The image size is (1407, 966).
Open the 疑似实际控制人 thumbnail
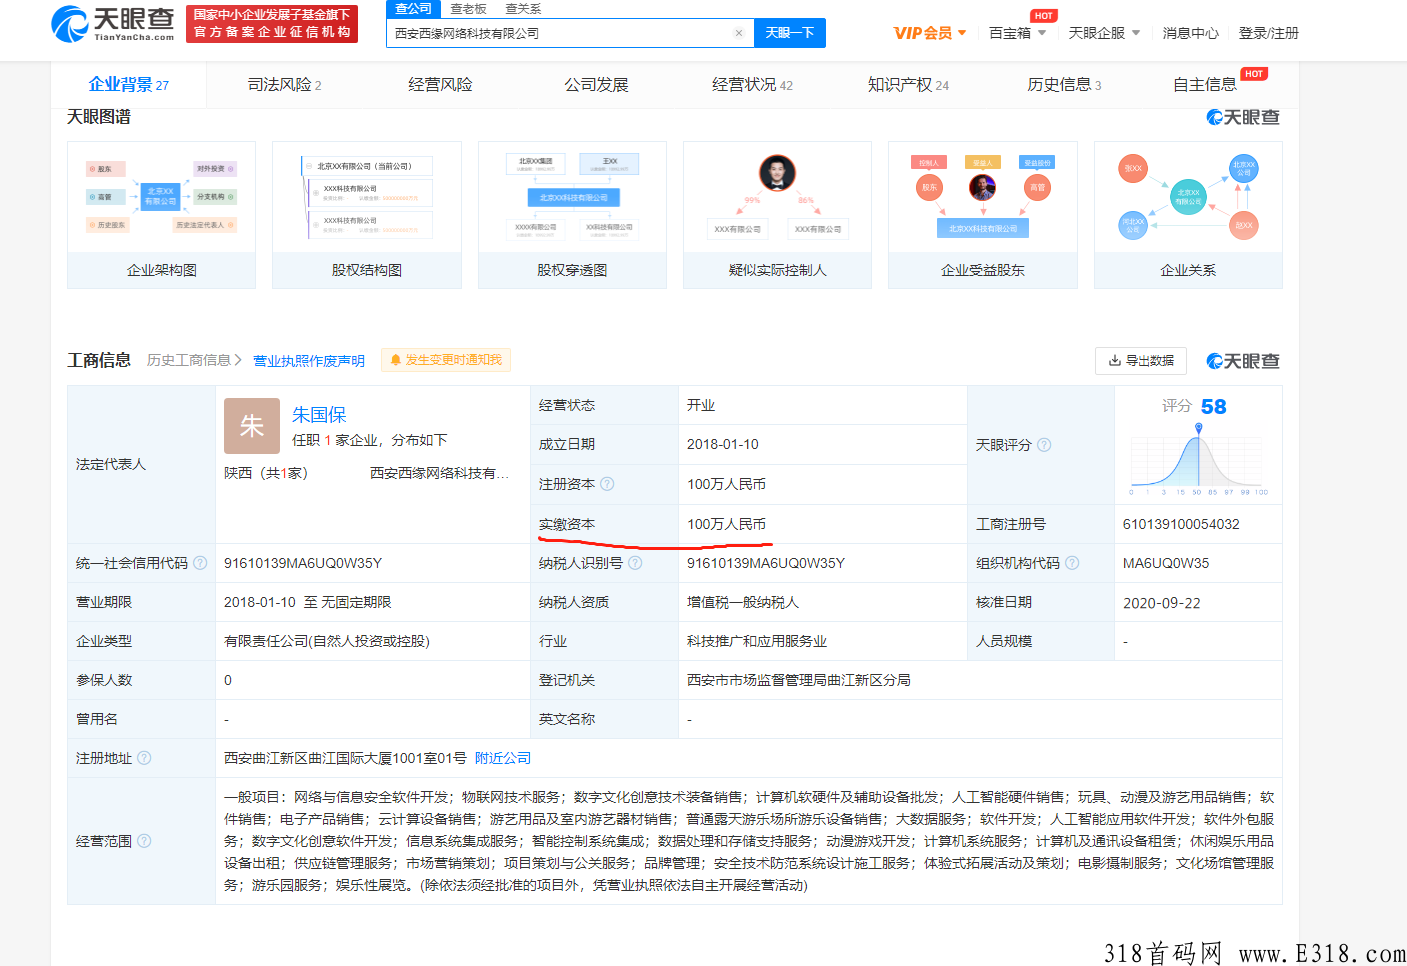point(778,215)
